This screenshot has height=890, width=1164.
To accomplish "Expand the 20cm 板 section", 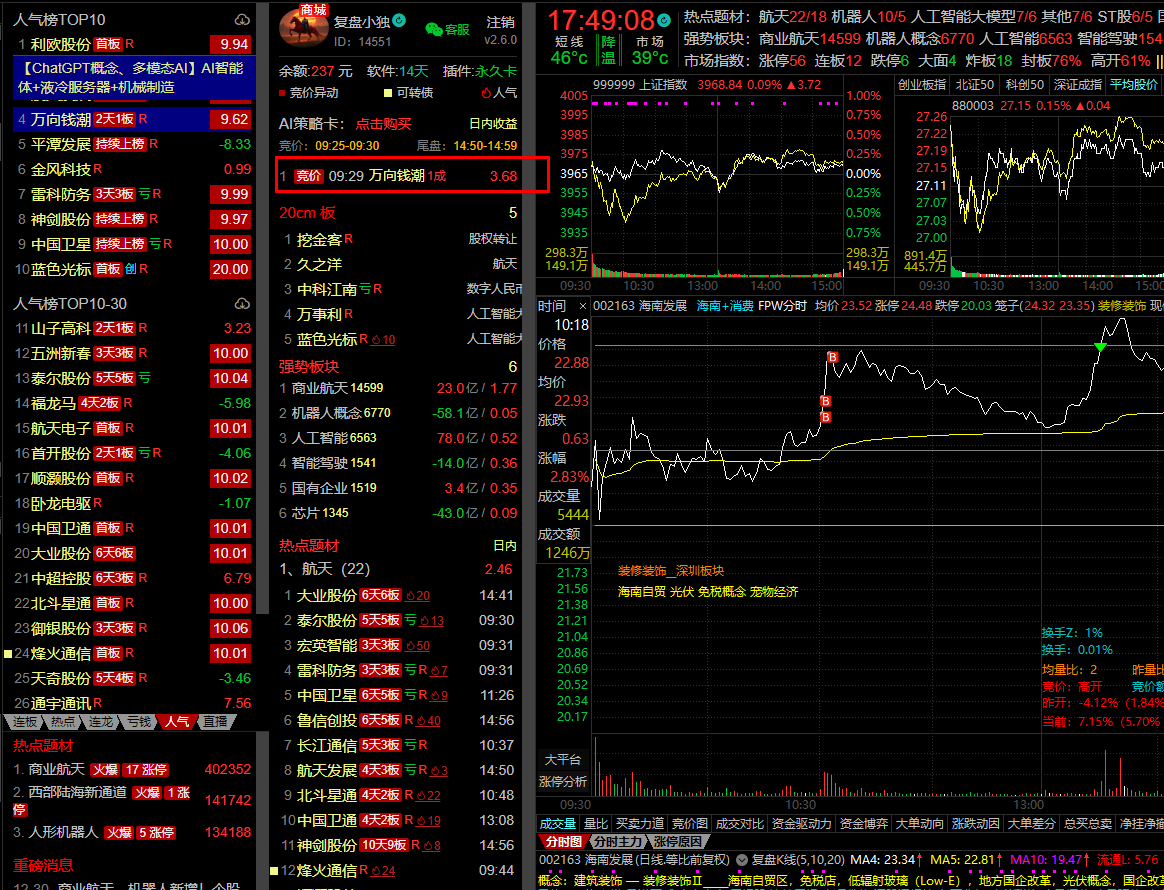I will (308, 213).
